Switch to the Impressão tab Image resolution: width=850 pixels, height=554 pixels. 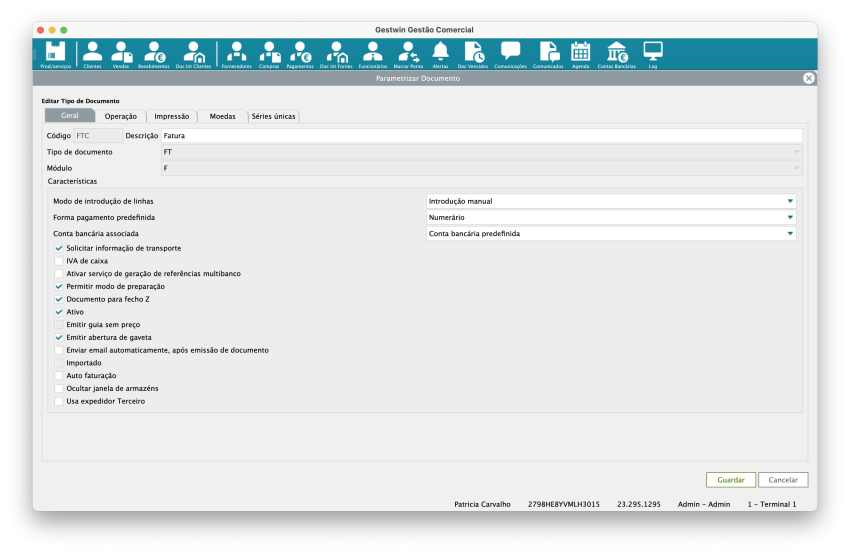point(172,116)
